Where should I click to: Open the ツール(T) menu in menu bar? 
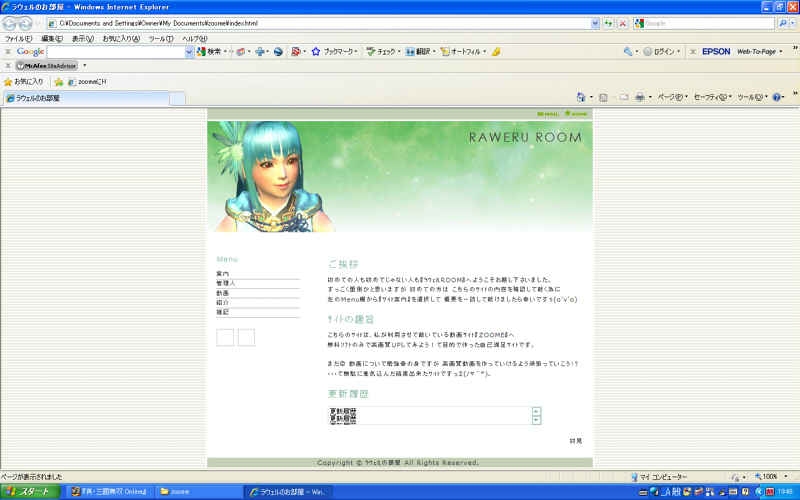coord(161,38)
